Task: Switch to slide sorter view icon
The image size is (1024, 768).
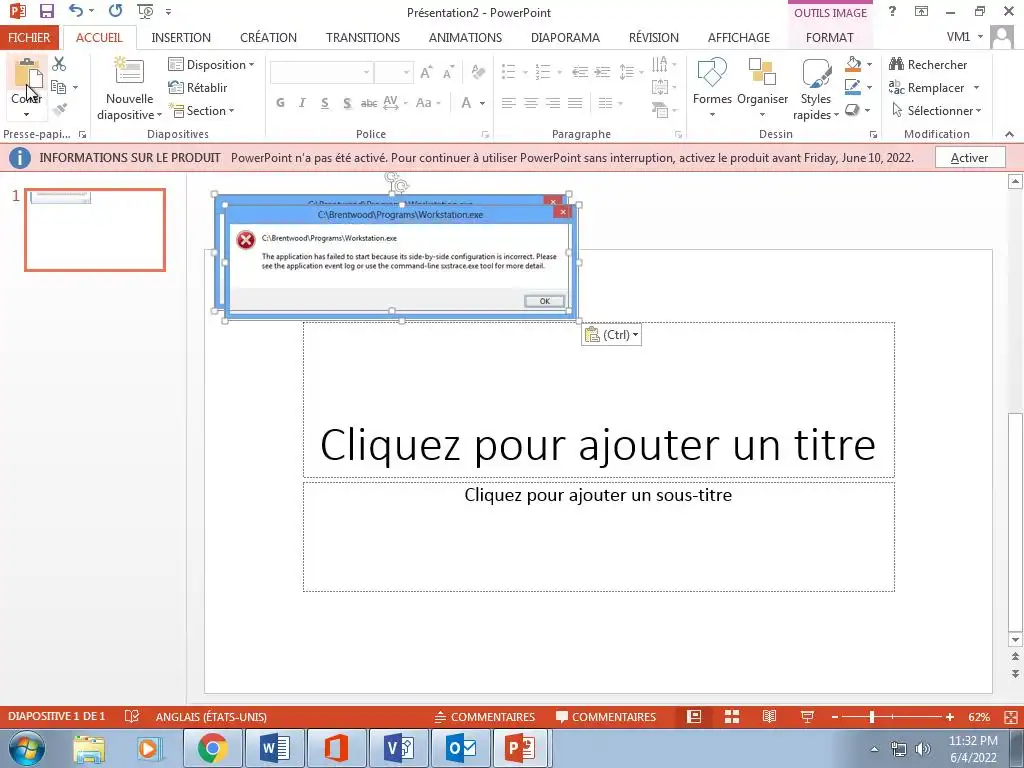Action: pos(732,716)
